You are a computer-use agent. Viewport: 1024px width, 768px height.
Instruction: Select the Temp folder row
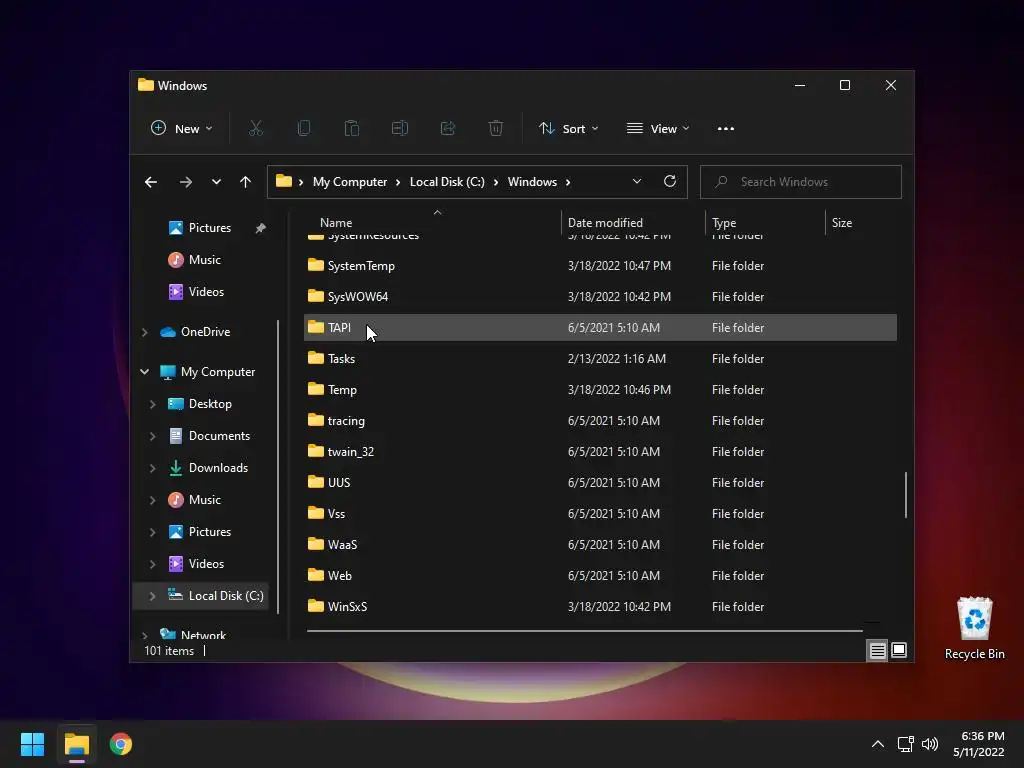[600, 390]
